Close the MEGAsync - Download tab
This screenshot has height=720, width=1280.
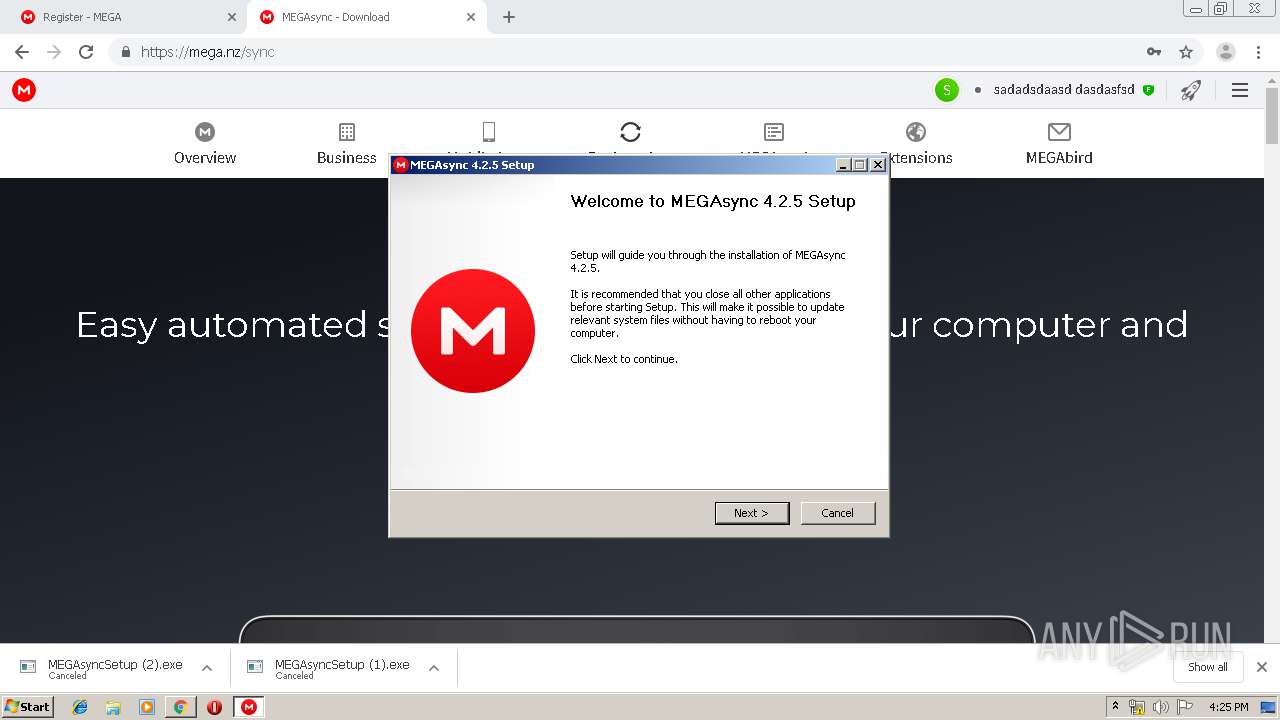pyautogui.click(x=470, y=17)
